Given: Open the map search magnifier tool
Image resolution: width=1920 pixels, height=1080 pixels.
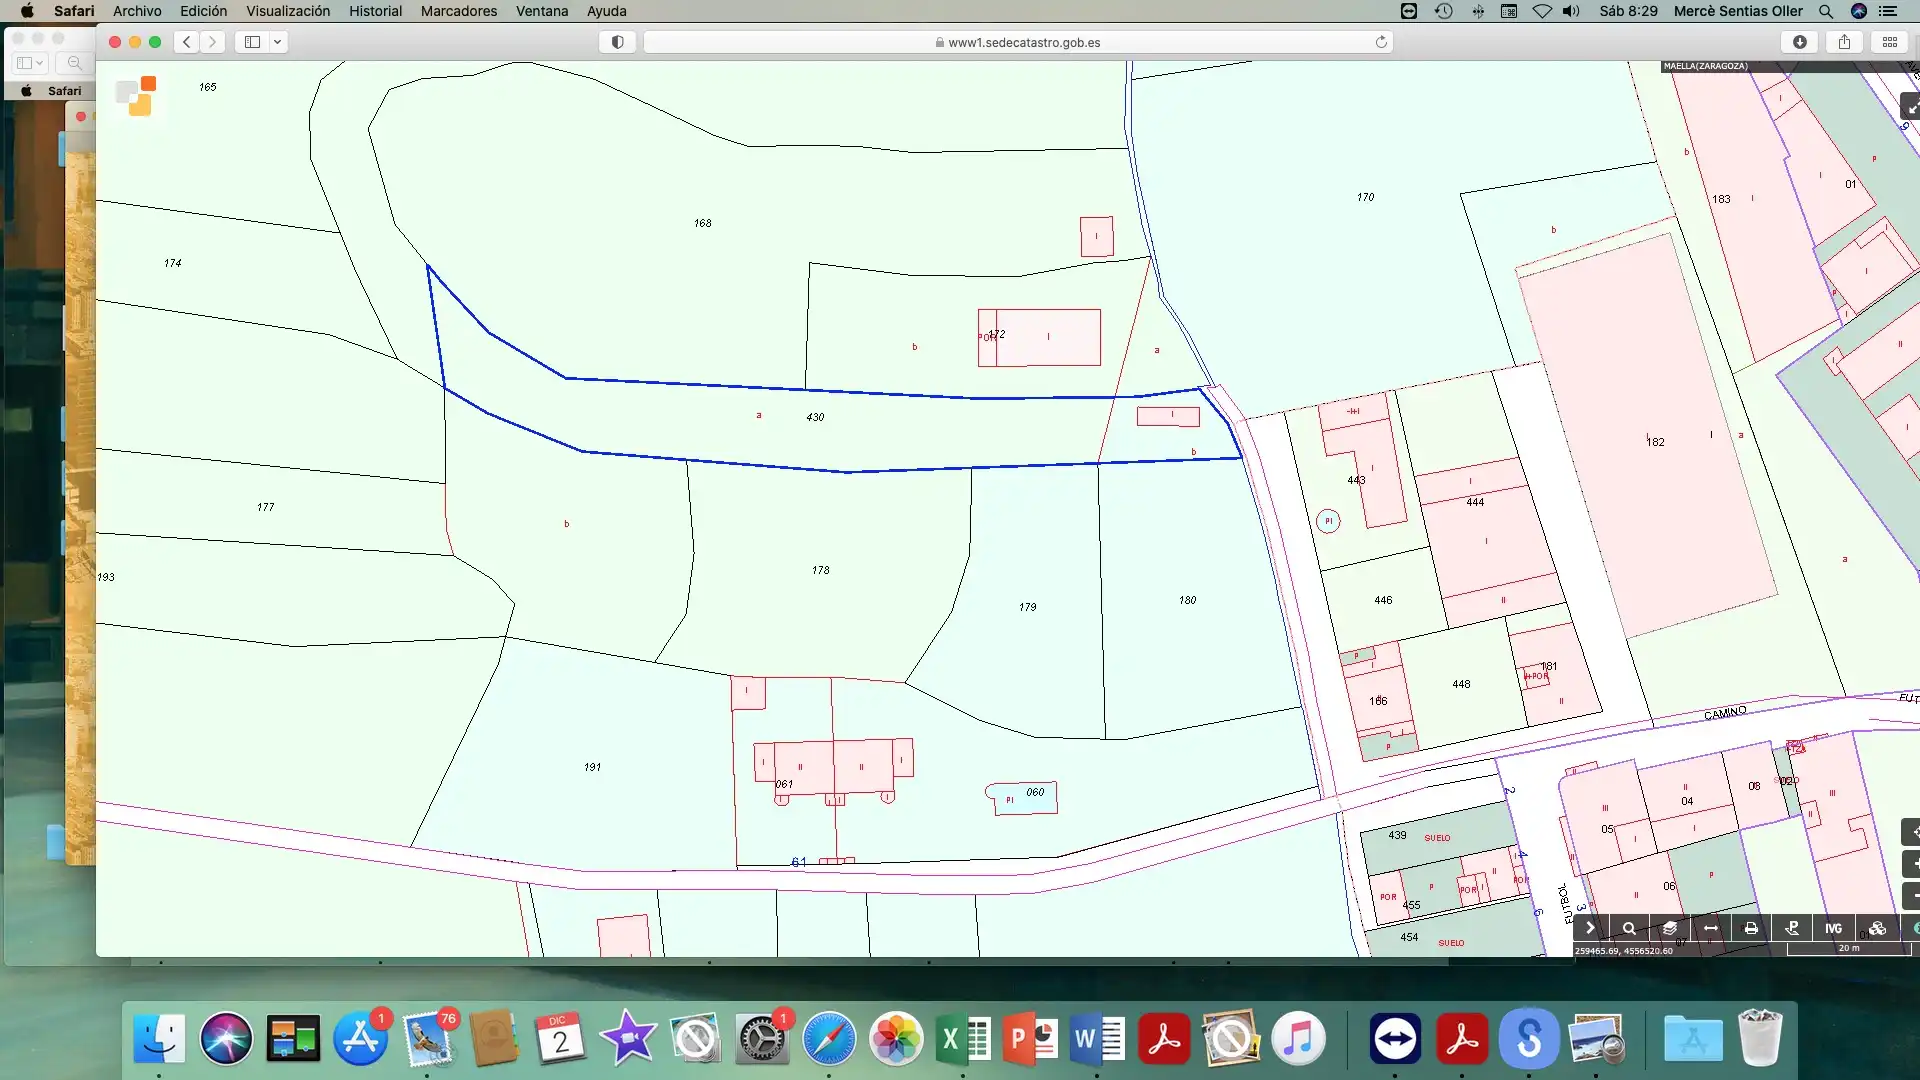Looking at the screenshot, I should click(x=1629, y=928).
